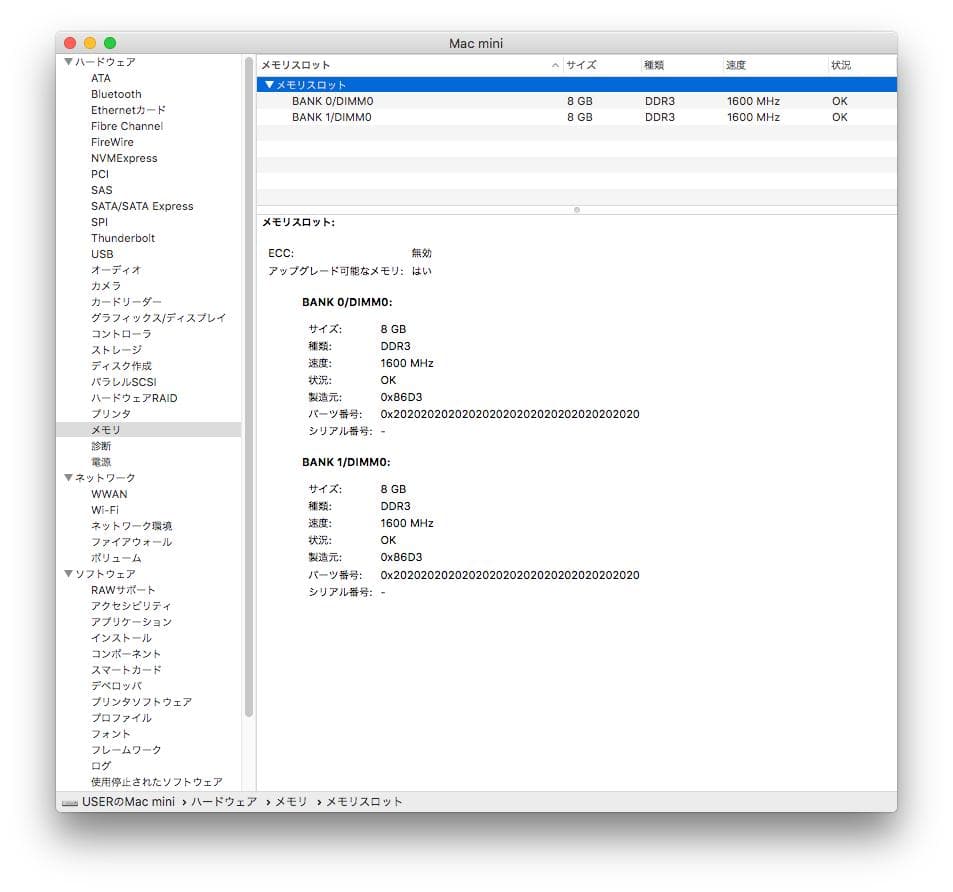Select 診断 in the sidebar
Viewport: 953px width, 892px height.
point(101,446)
